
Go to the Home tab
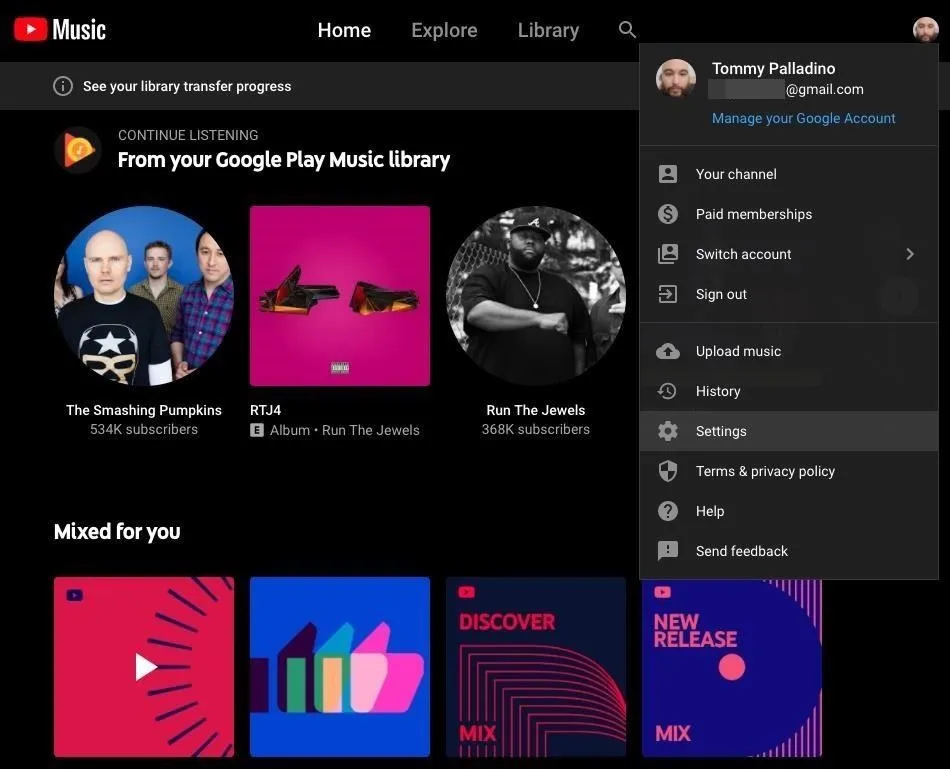tap(344, 30)
